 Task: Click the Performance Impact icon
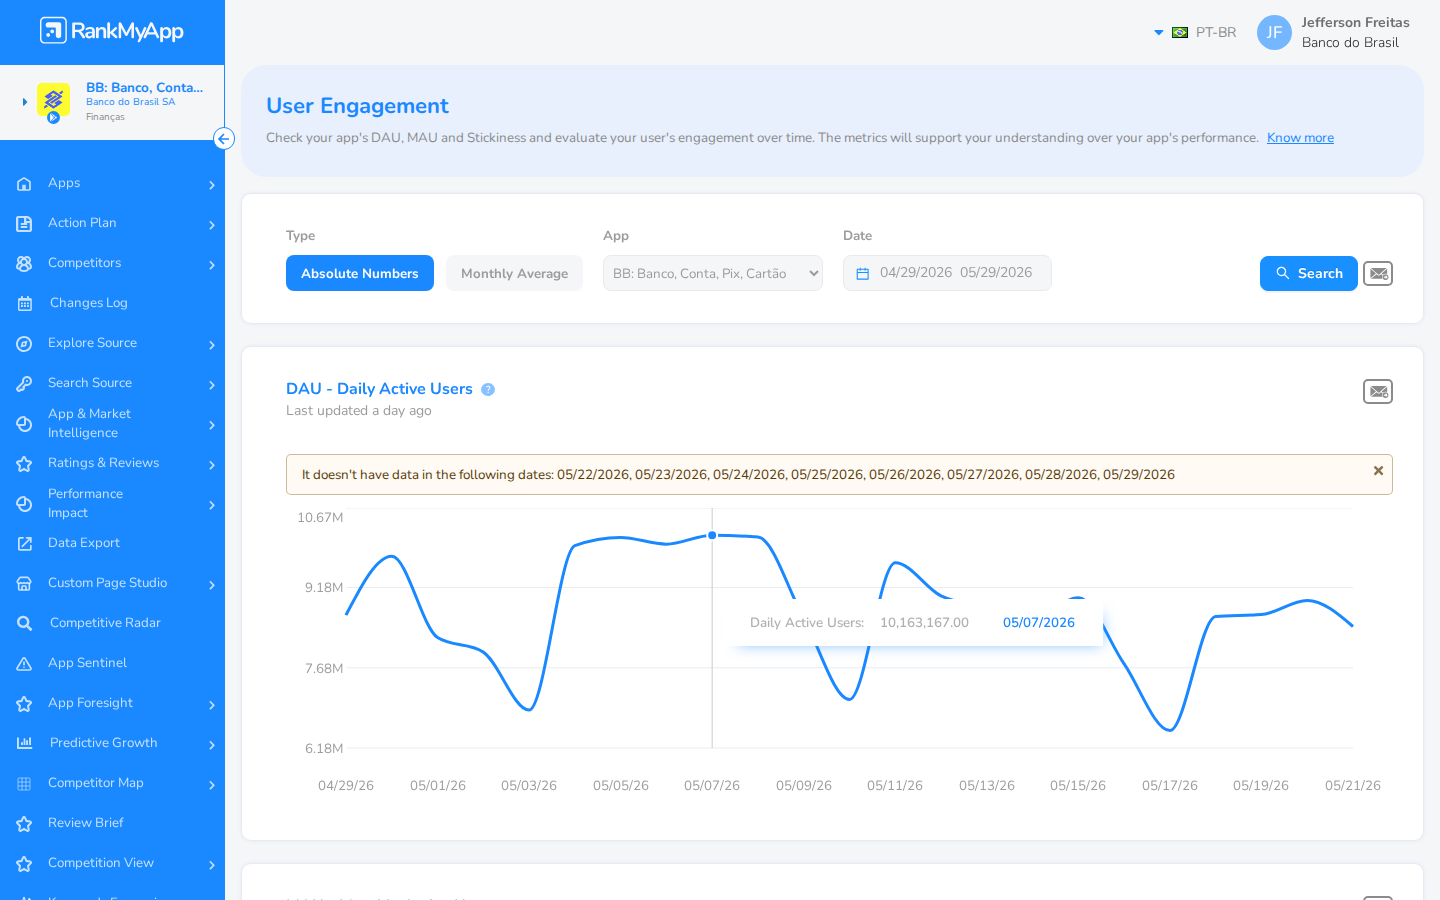24,504
